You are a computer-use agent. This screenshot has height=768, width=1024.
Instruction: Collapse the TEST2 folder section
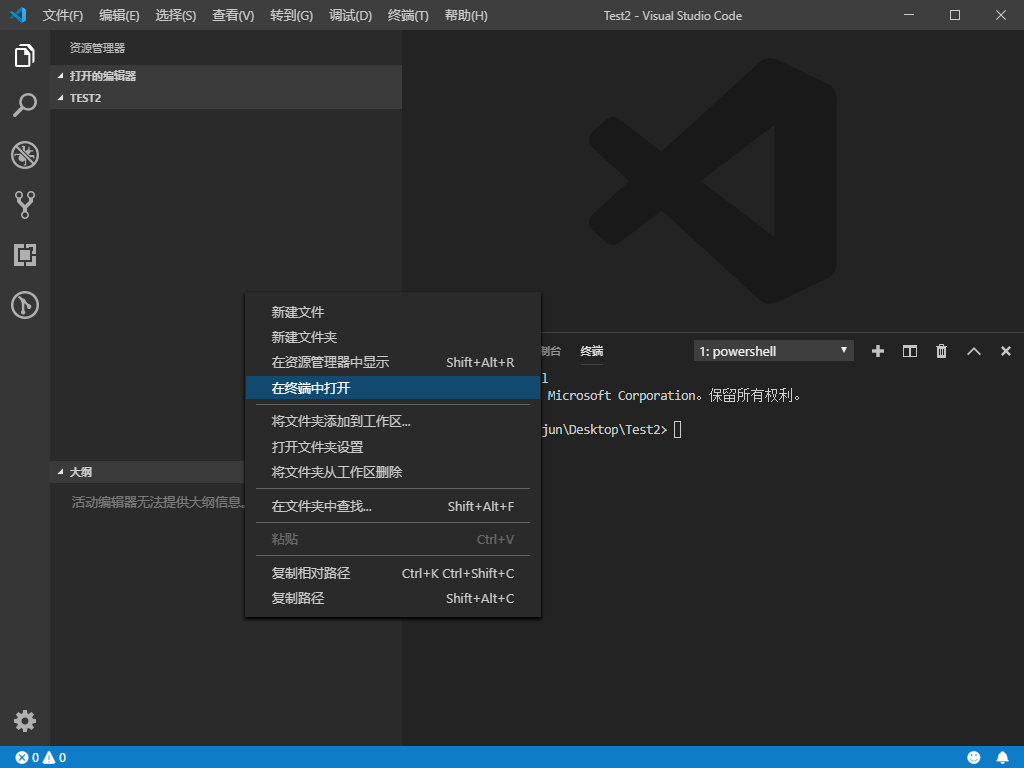226,98
